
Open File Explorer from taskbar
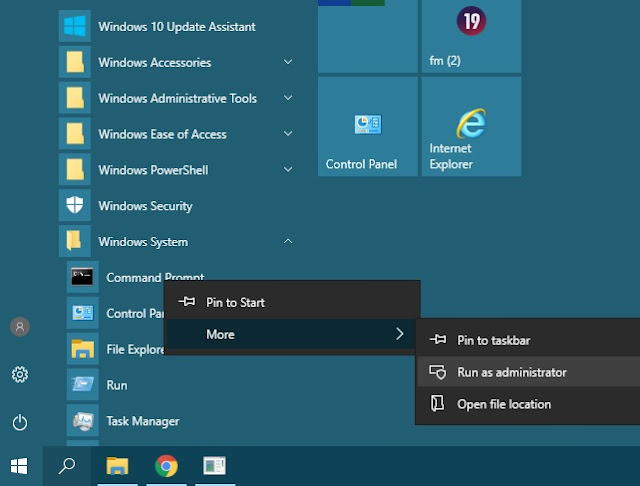(x=118, y=466)
